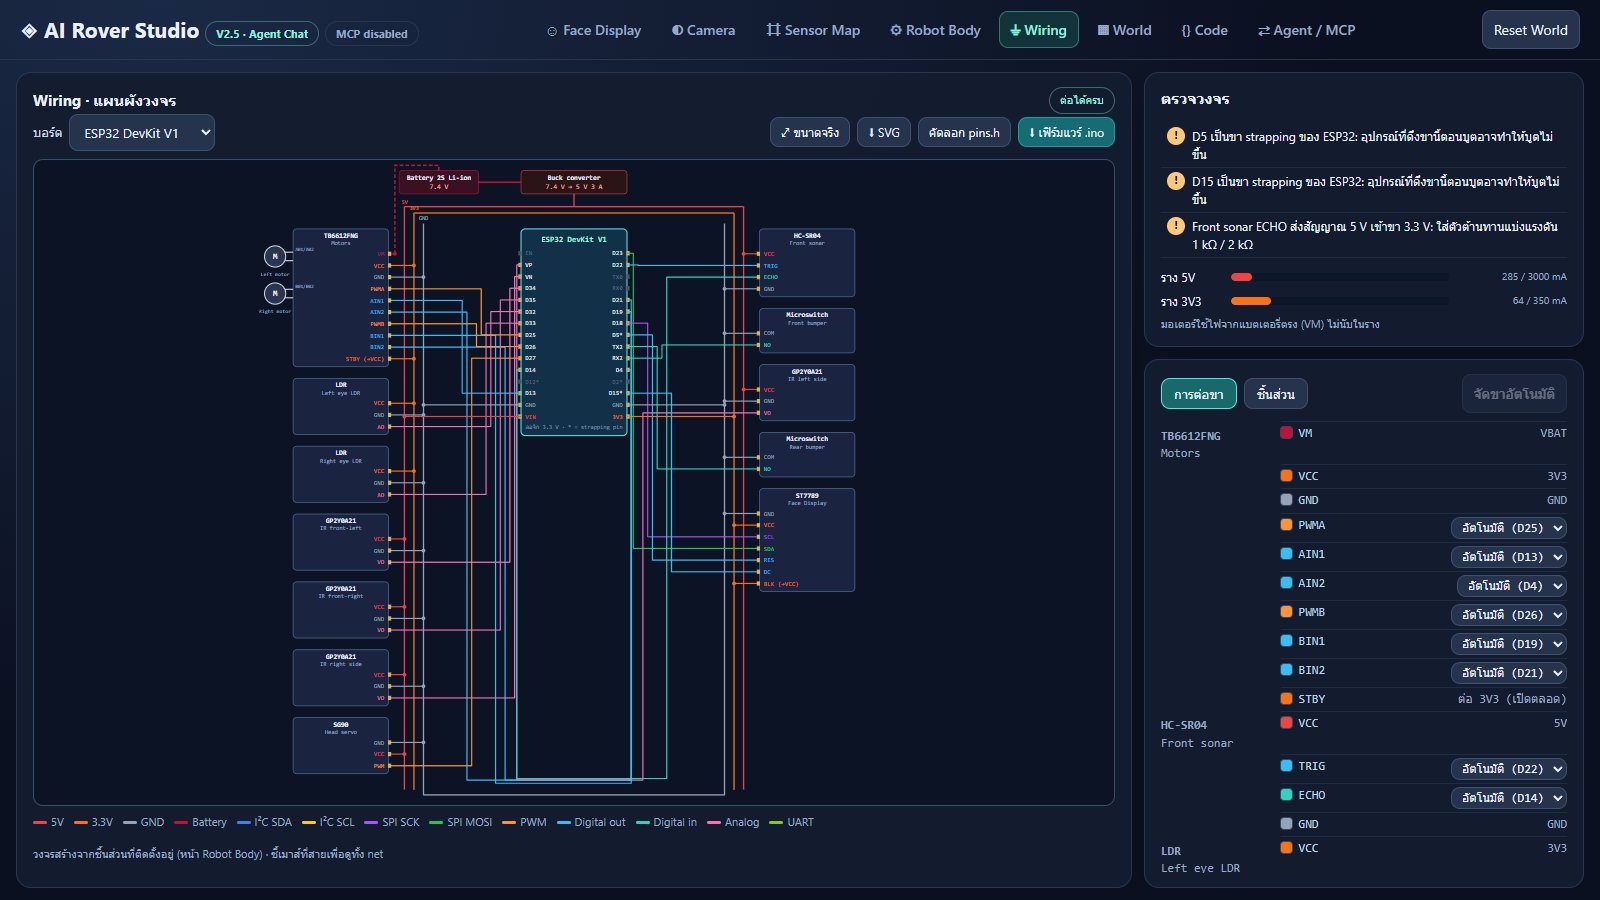Click the Reset World button

1530,30
